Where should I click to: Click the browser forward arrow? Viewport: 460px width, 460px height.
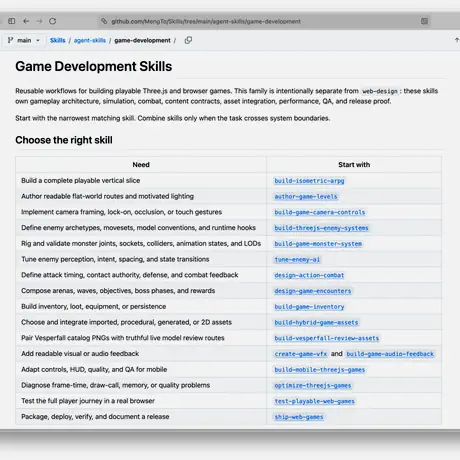pyautogui.click(x=39, y=21)
